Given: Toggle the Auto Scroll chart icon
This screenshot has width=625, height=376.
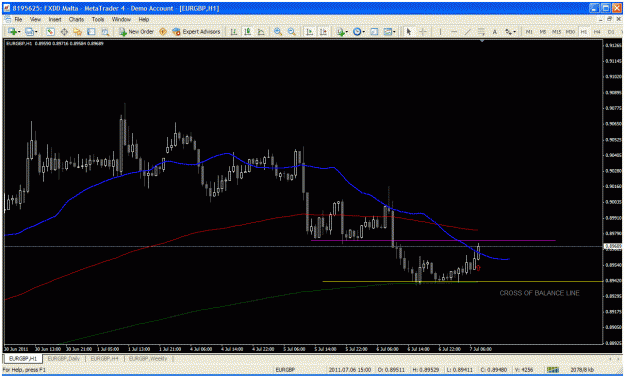Looking at the screenshot, I should (309, 31).
